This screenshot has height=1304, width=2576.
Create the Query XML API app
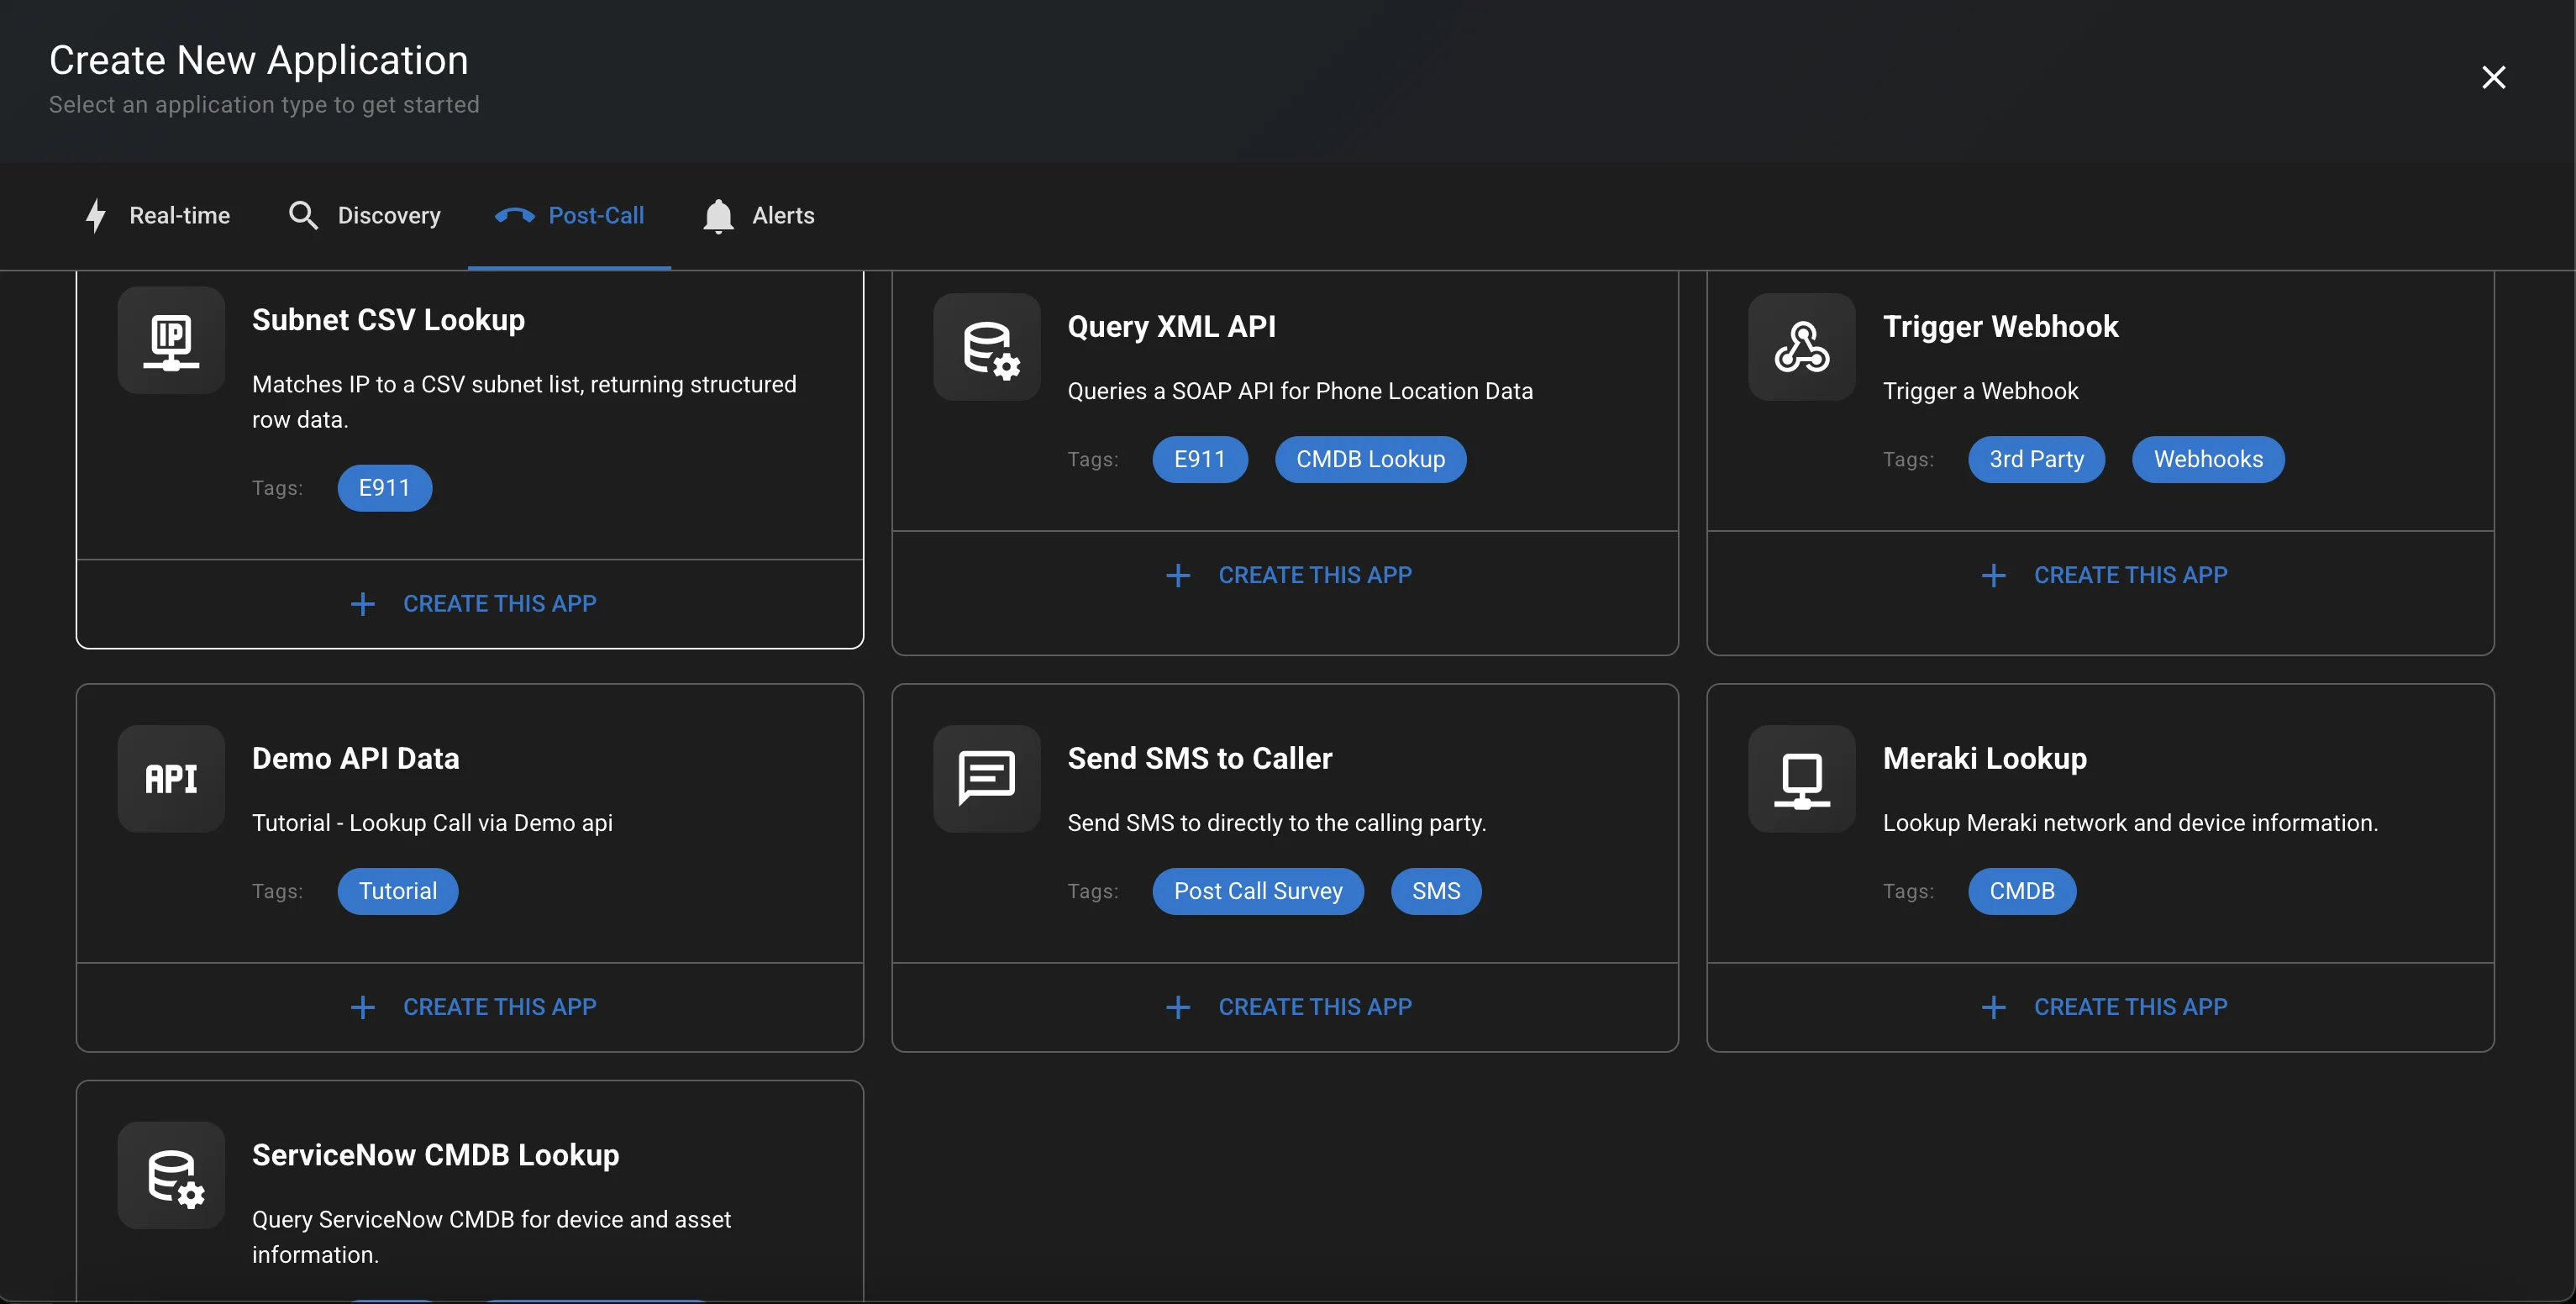(1285, 575)
